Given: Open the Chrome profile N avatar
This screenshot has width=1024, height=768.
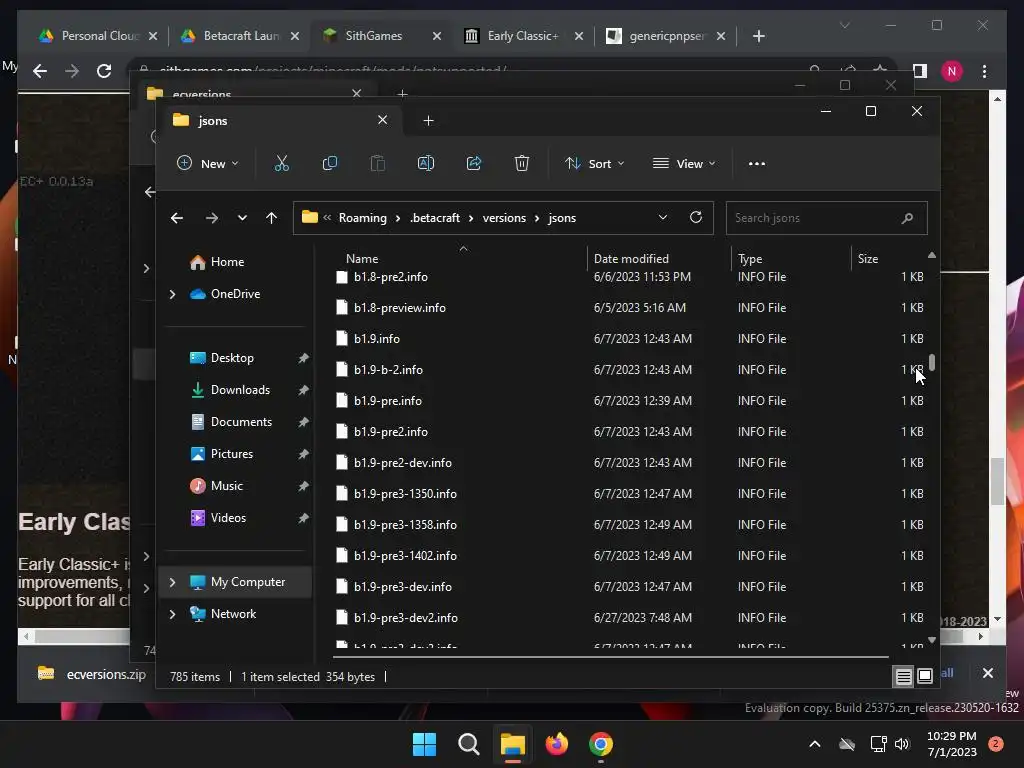Looking at the screenshot, I should tap(952, 71).
